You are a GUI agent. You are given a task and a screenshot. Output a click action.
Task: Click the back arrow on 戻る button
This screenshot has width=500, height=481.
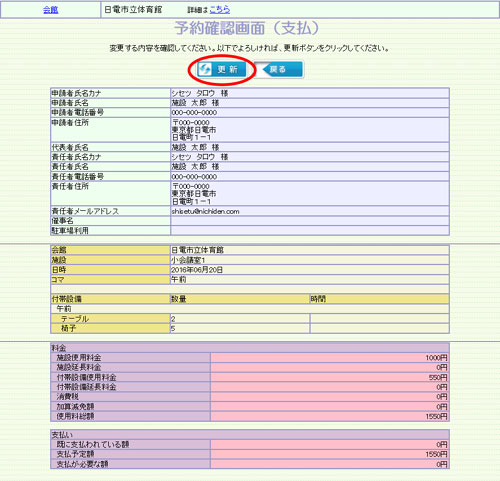[266, 70]
